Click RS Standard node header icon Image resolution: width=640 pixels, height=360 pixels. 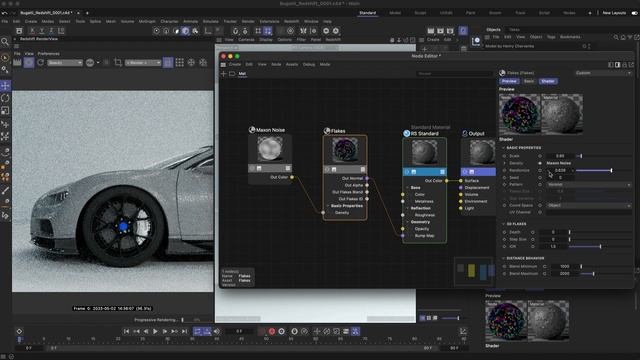[407, 133]
